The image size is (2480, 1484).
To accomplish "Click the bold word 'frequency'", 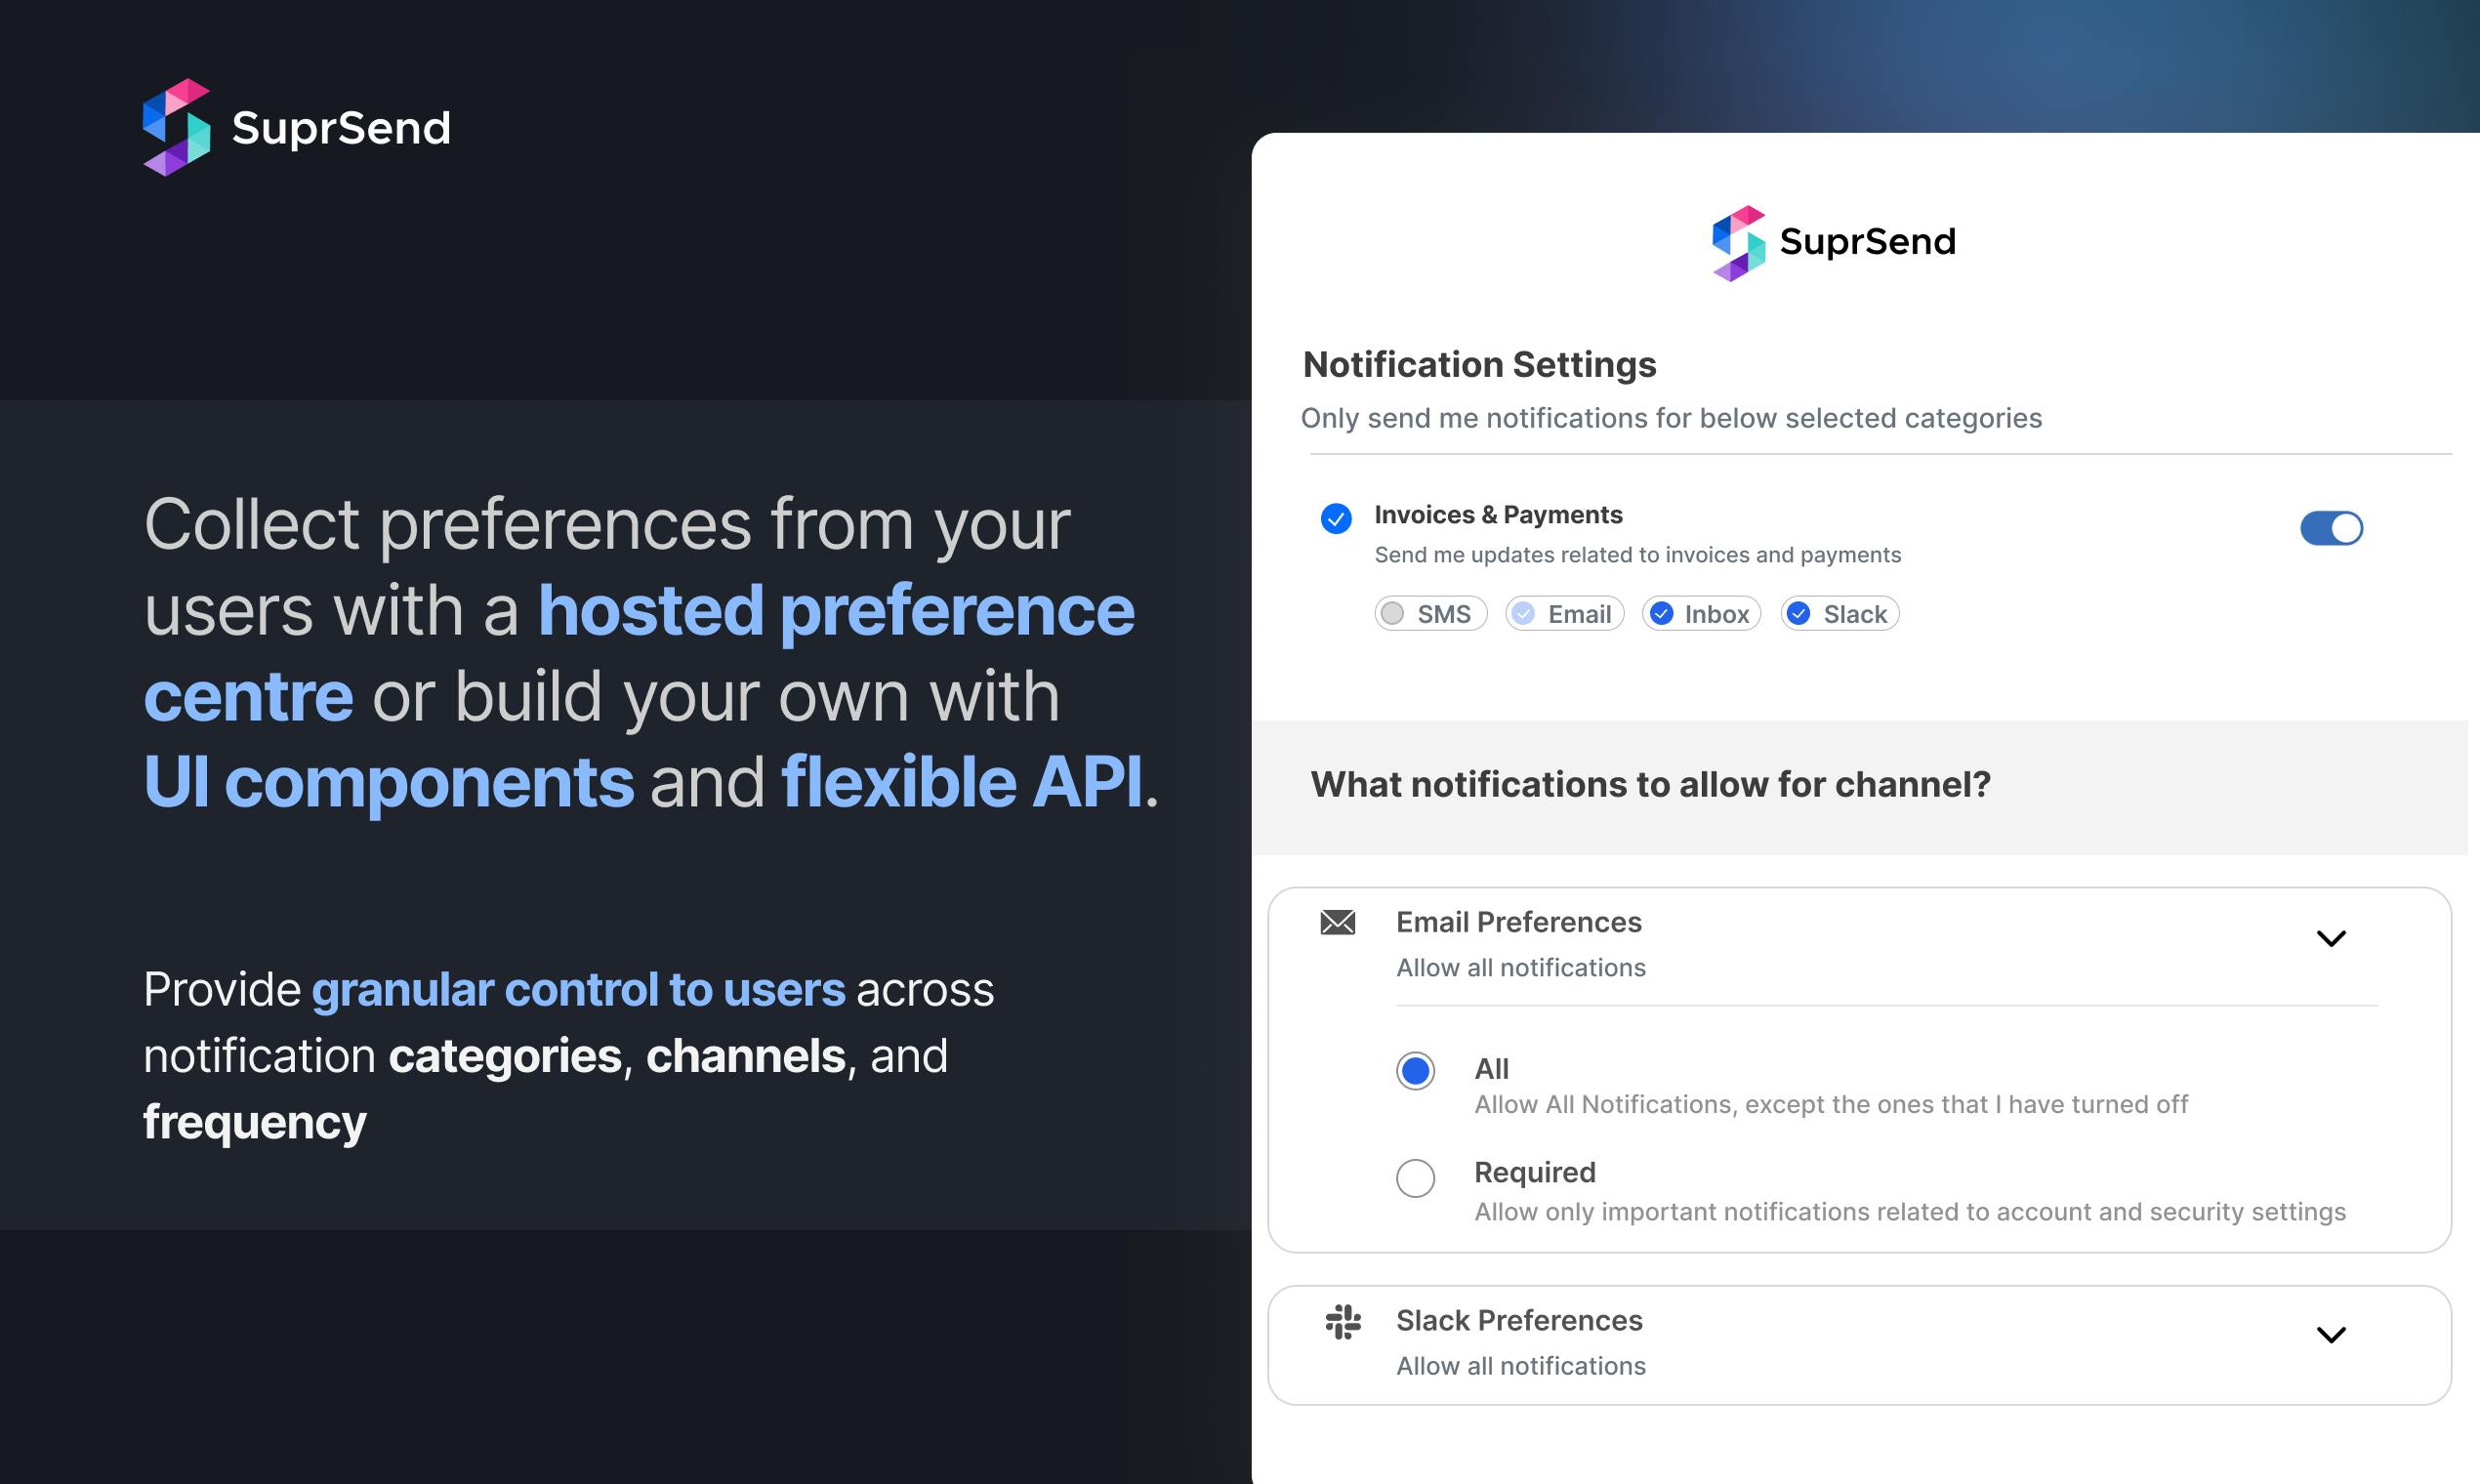I will (255, 1122).
